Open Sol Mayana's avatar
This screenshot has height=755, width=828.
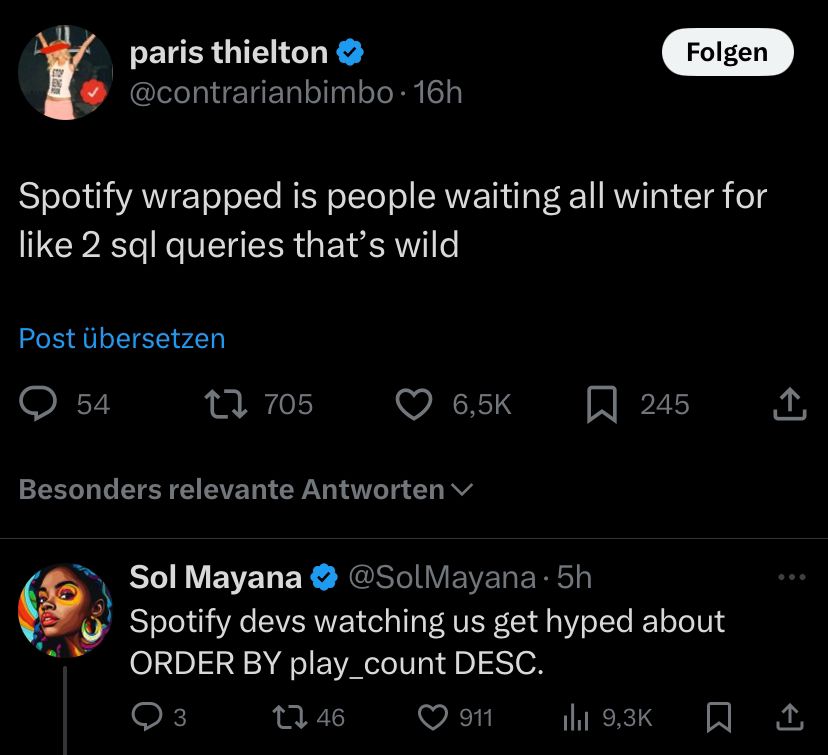64,608
